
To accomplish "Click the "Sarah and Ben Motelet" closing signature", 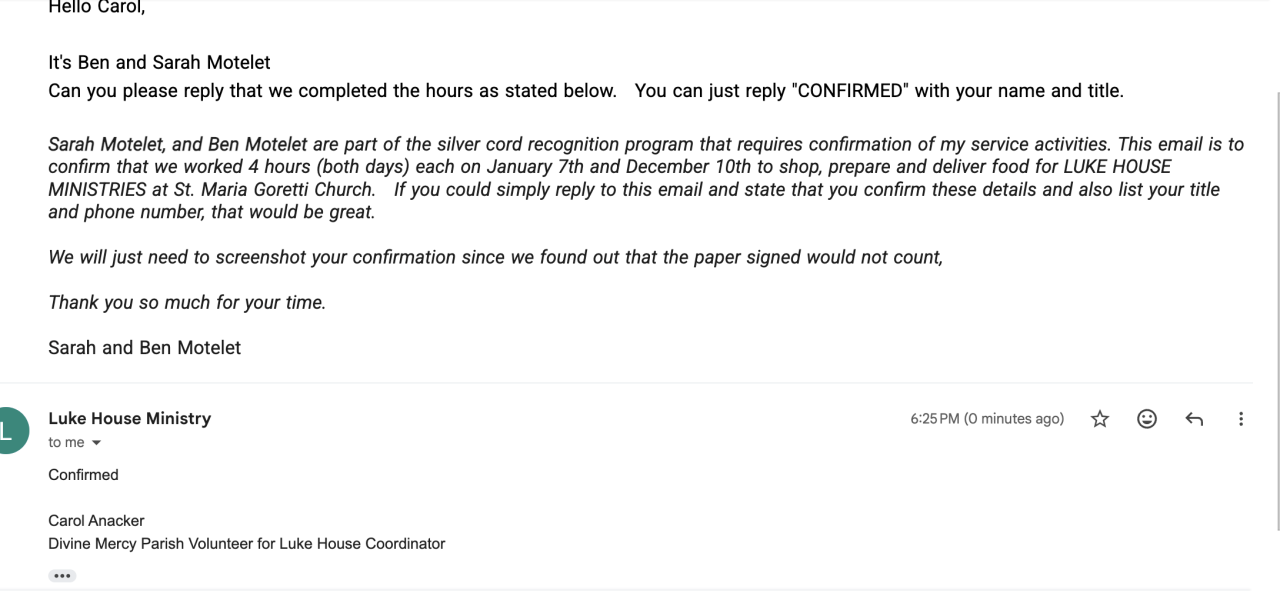I will (x=144, y=348).
